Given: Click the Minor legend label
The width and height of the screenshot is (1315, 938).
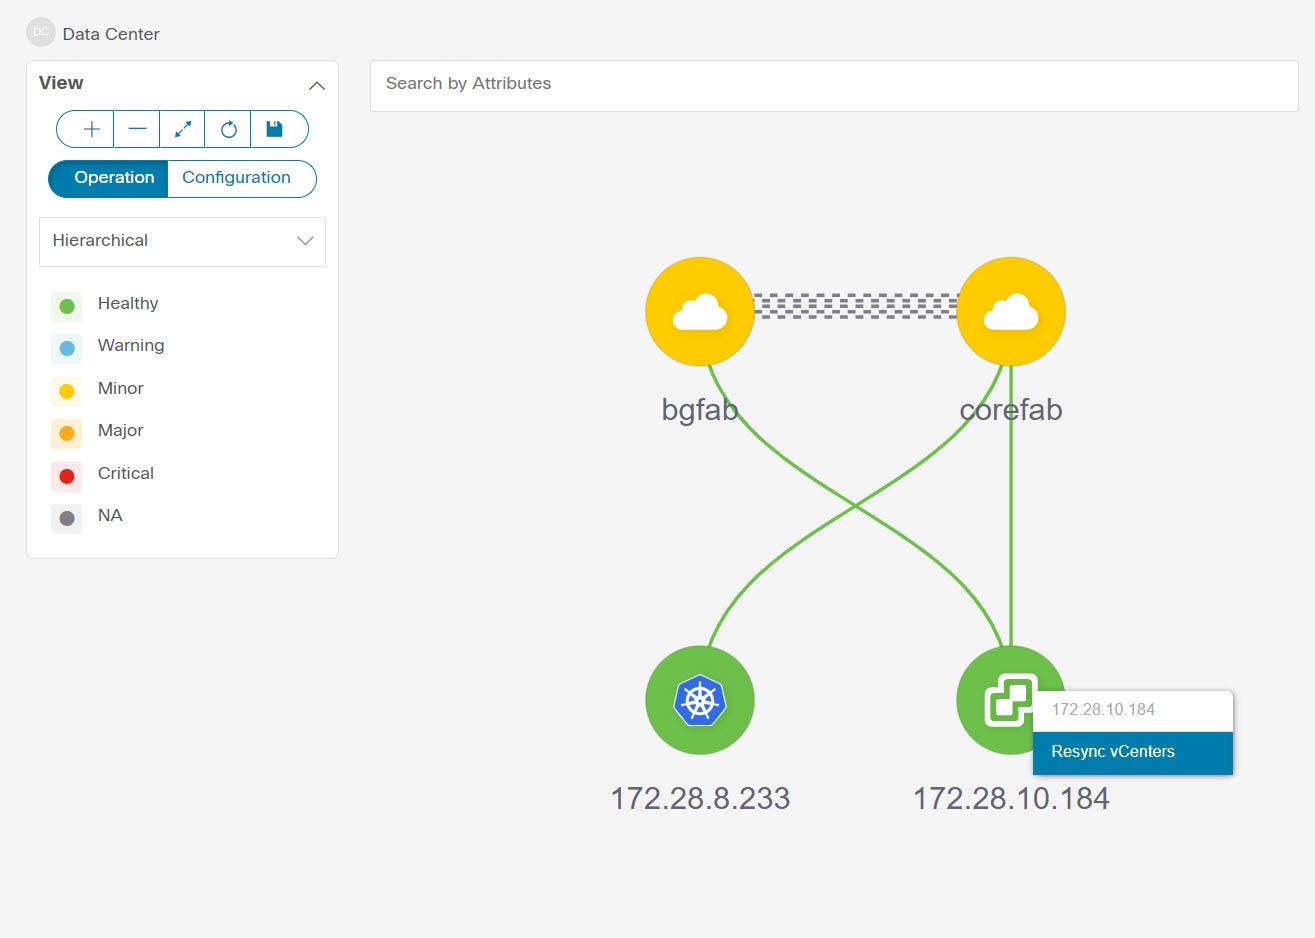Looking at the screenshot, I should 121,388.
